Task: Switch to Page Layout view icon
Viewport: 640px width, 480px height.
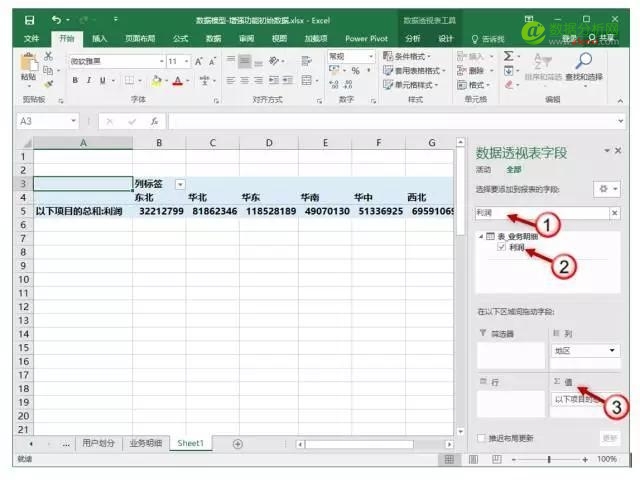Action: pos(473,460)
